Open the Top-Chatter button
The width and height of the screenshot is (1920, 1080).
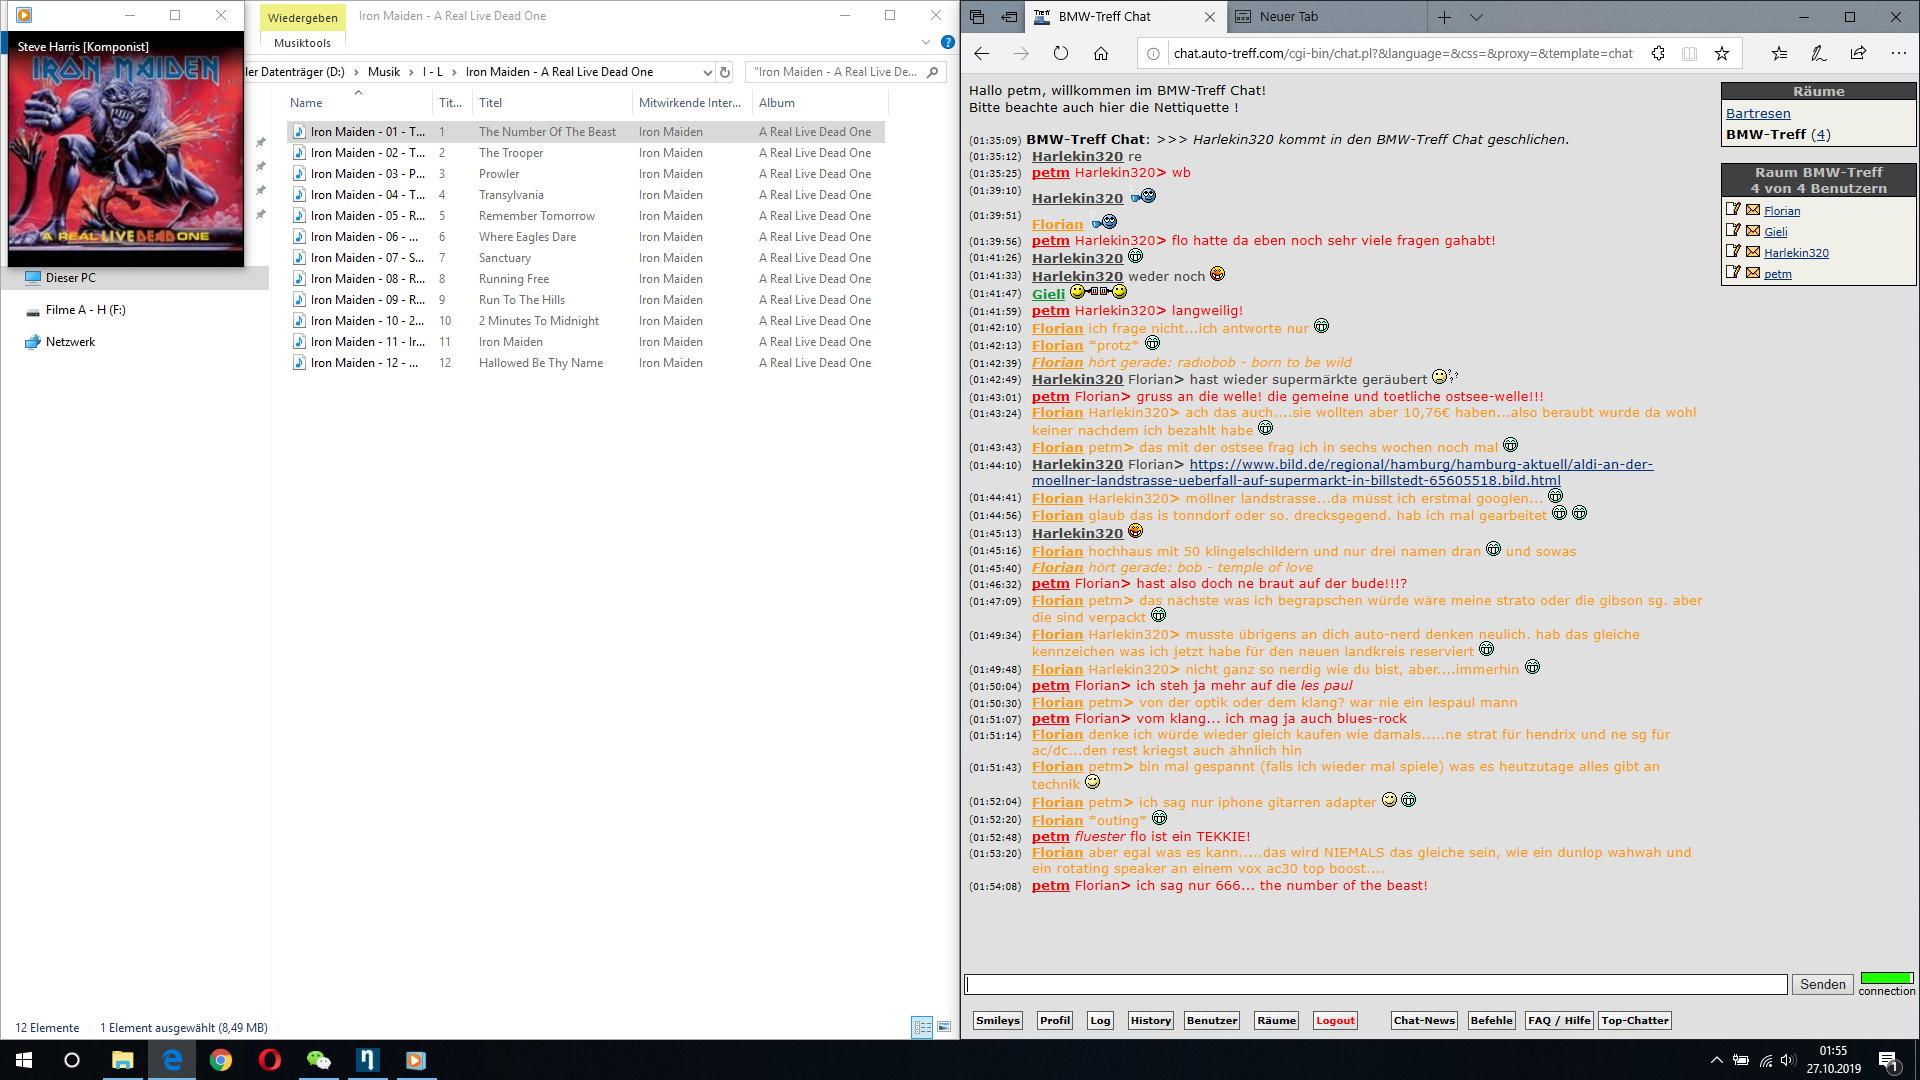click(x=1635, y=1020)
